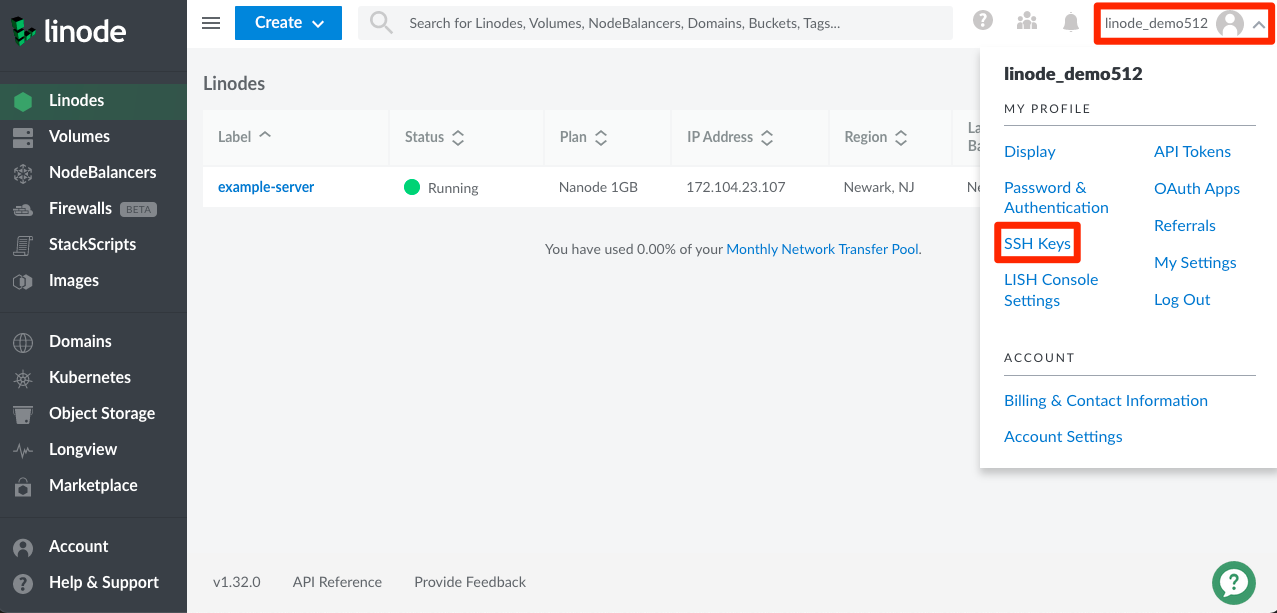Open the help question mark icon
This screenshot has height=613, width=1277.
[982, 19]
